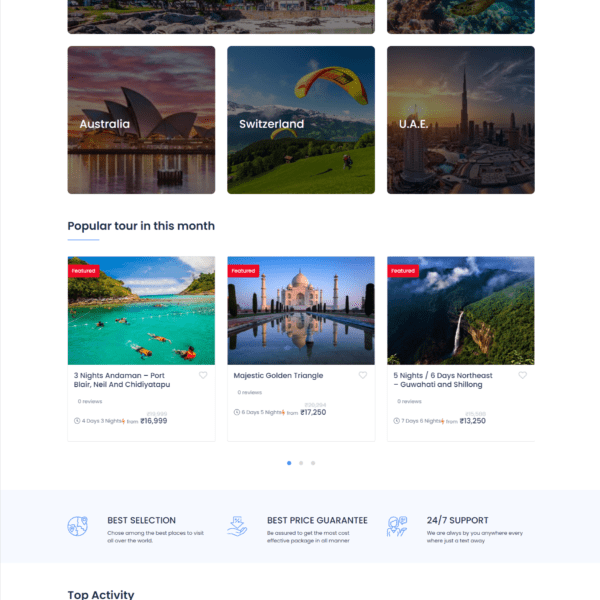
Task: Open the Australia destination tile
Action: (141, 120)
